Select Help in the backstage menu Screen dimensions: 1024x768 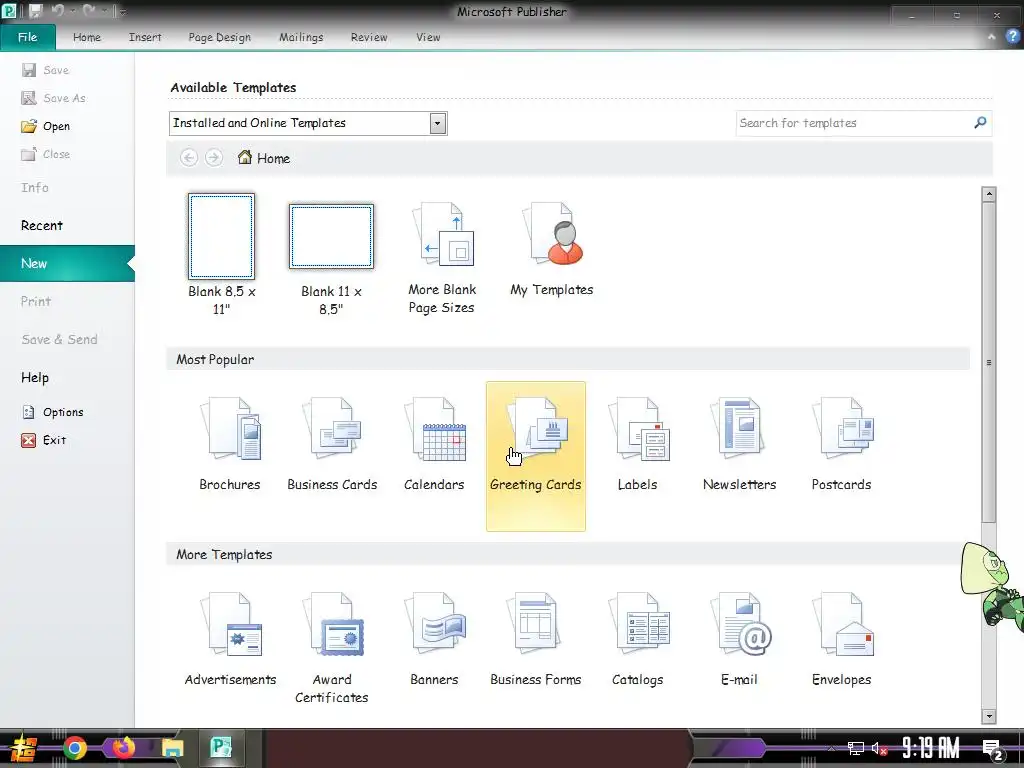(67, 377)
